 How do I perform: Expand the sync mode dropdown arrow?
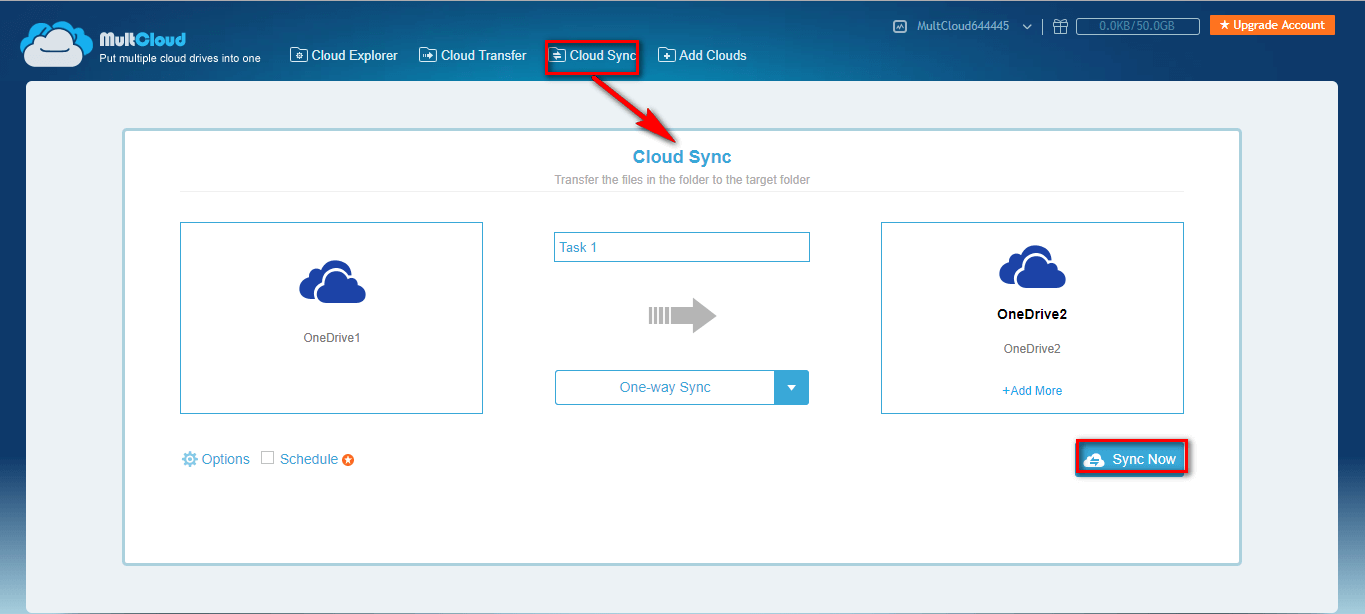click(791, 388)
